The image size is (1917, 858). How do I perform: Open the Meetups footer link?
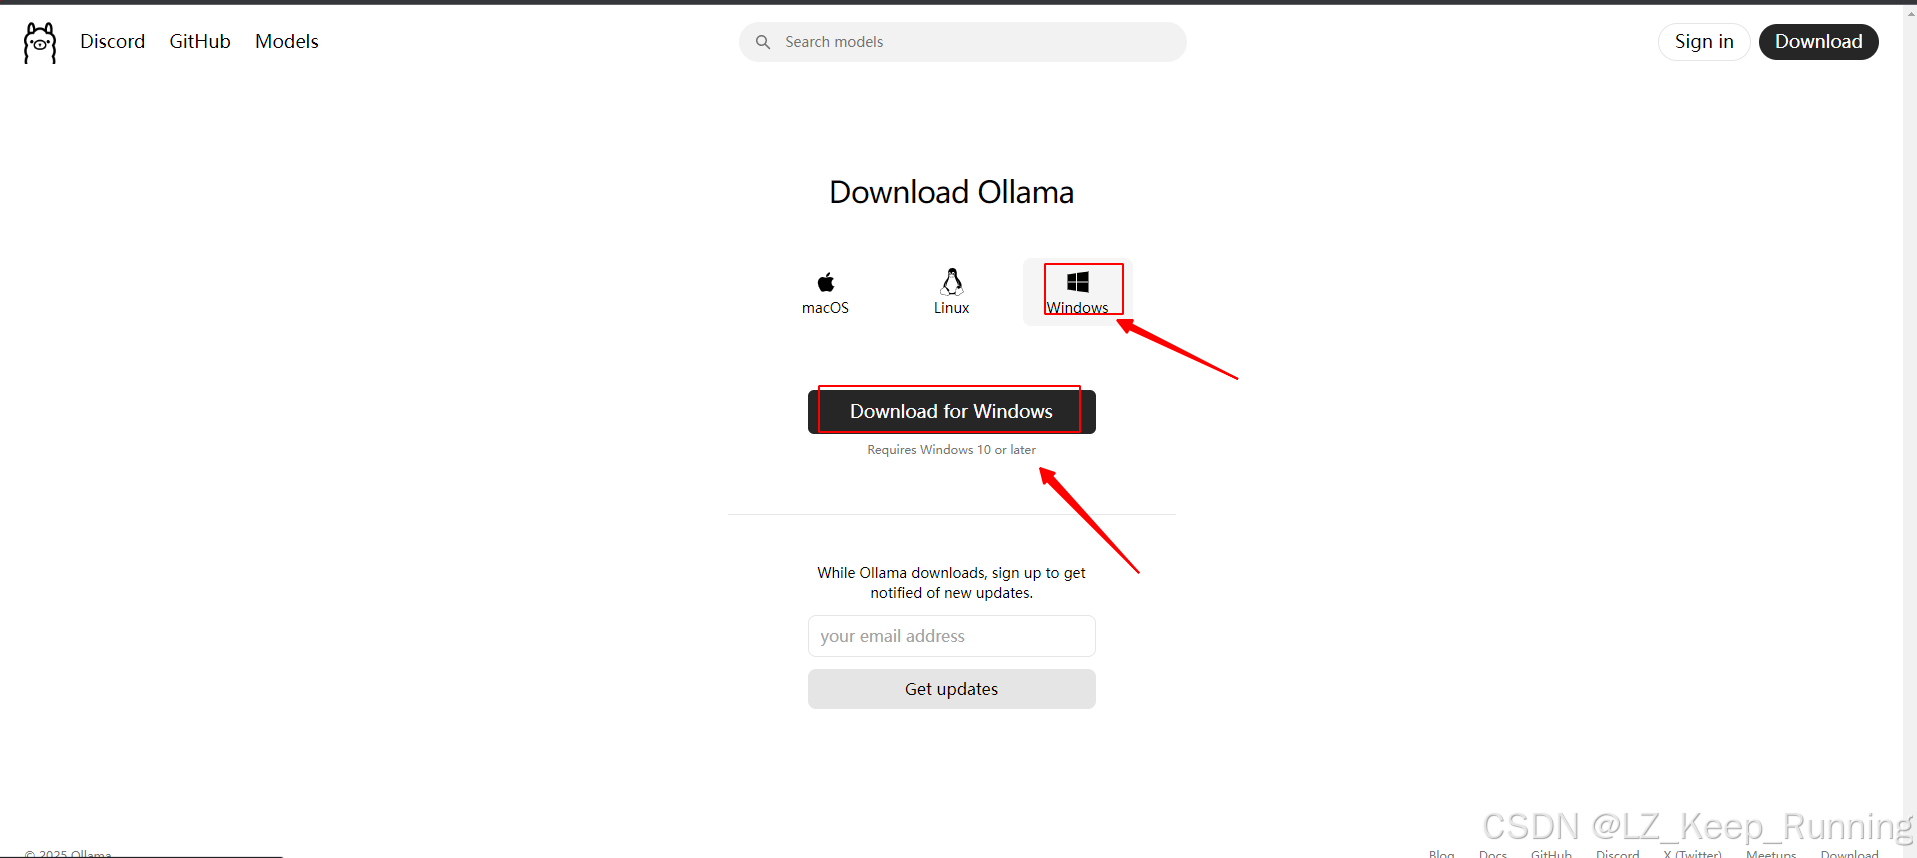(1771, 854)
